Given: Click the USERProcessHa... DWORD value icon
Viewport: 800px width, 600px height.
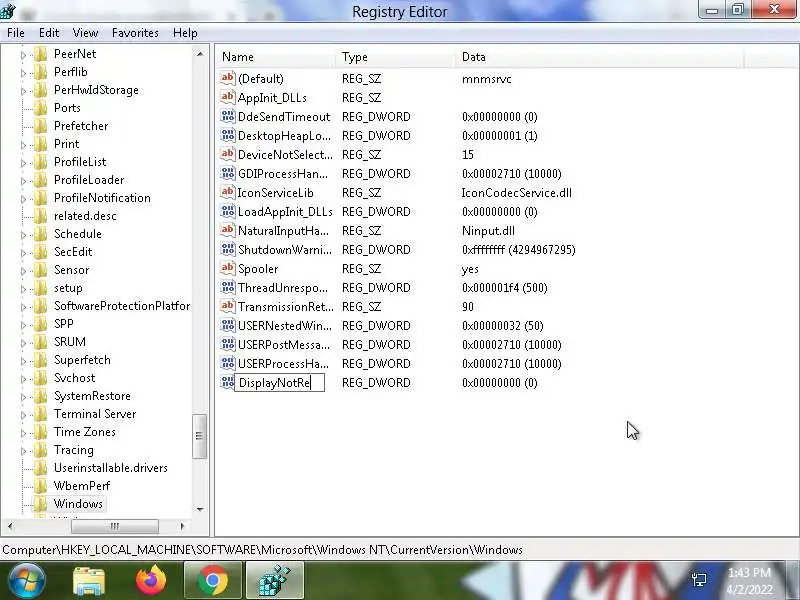Looking at the screenshot, I should (228, 363).
